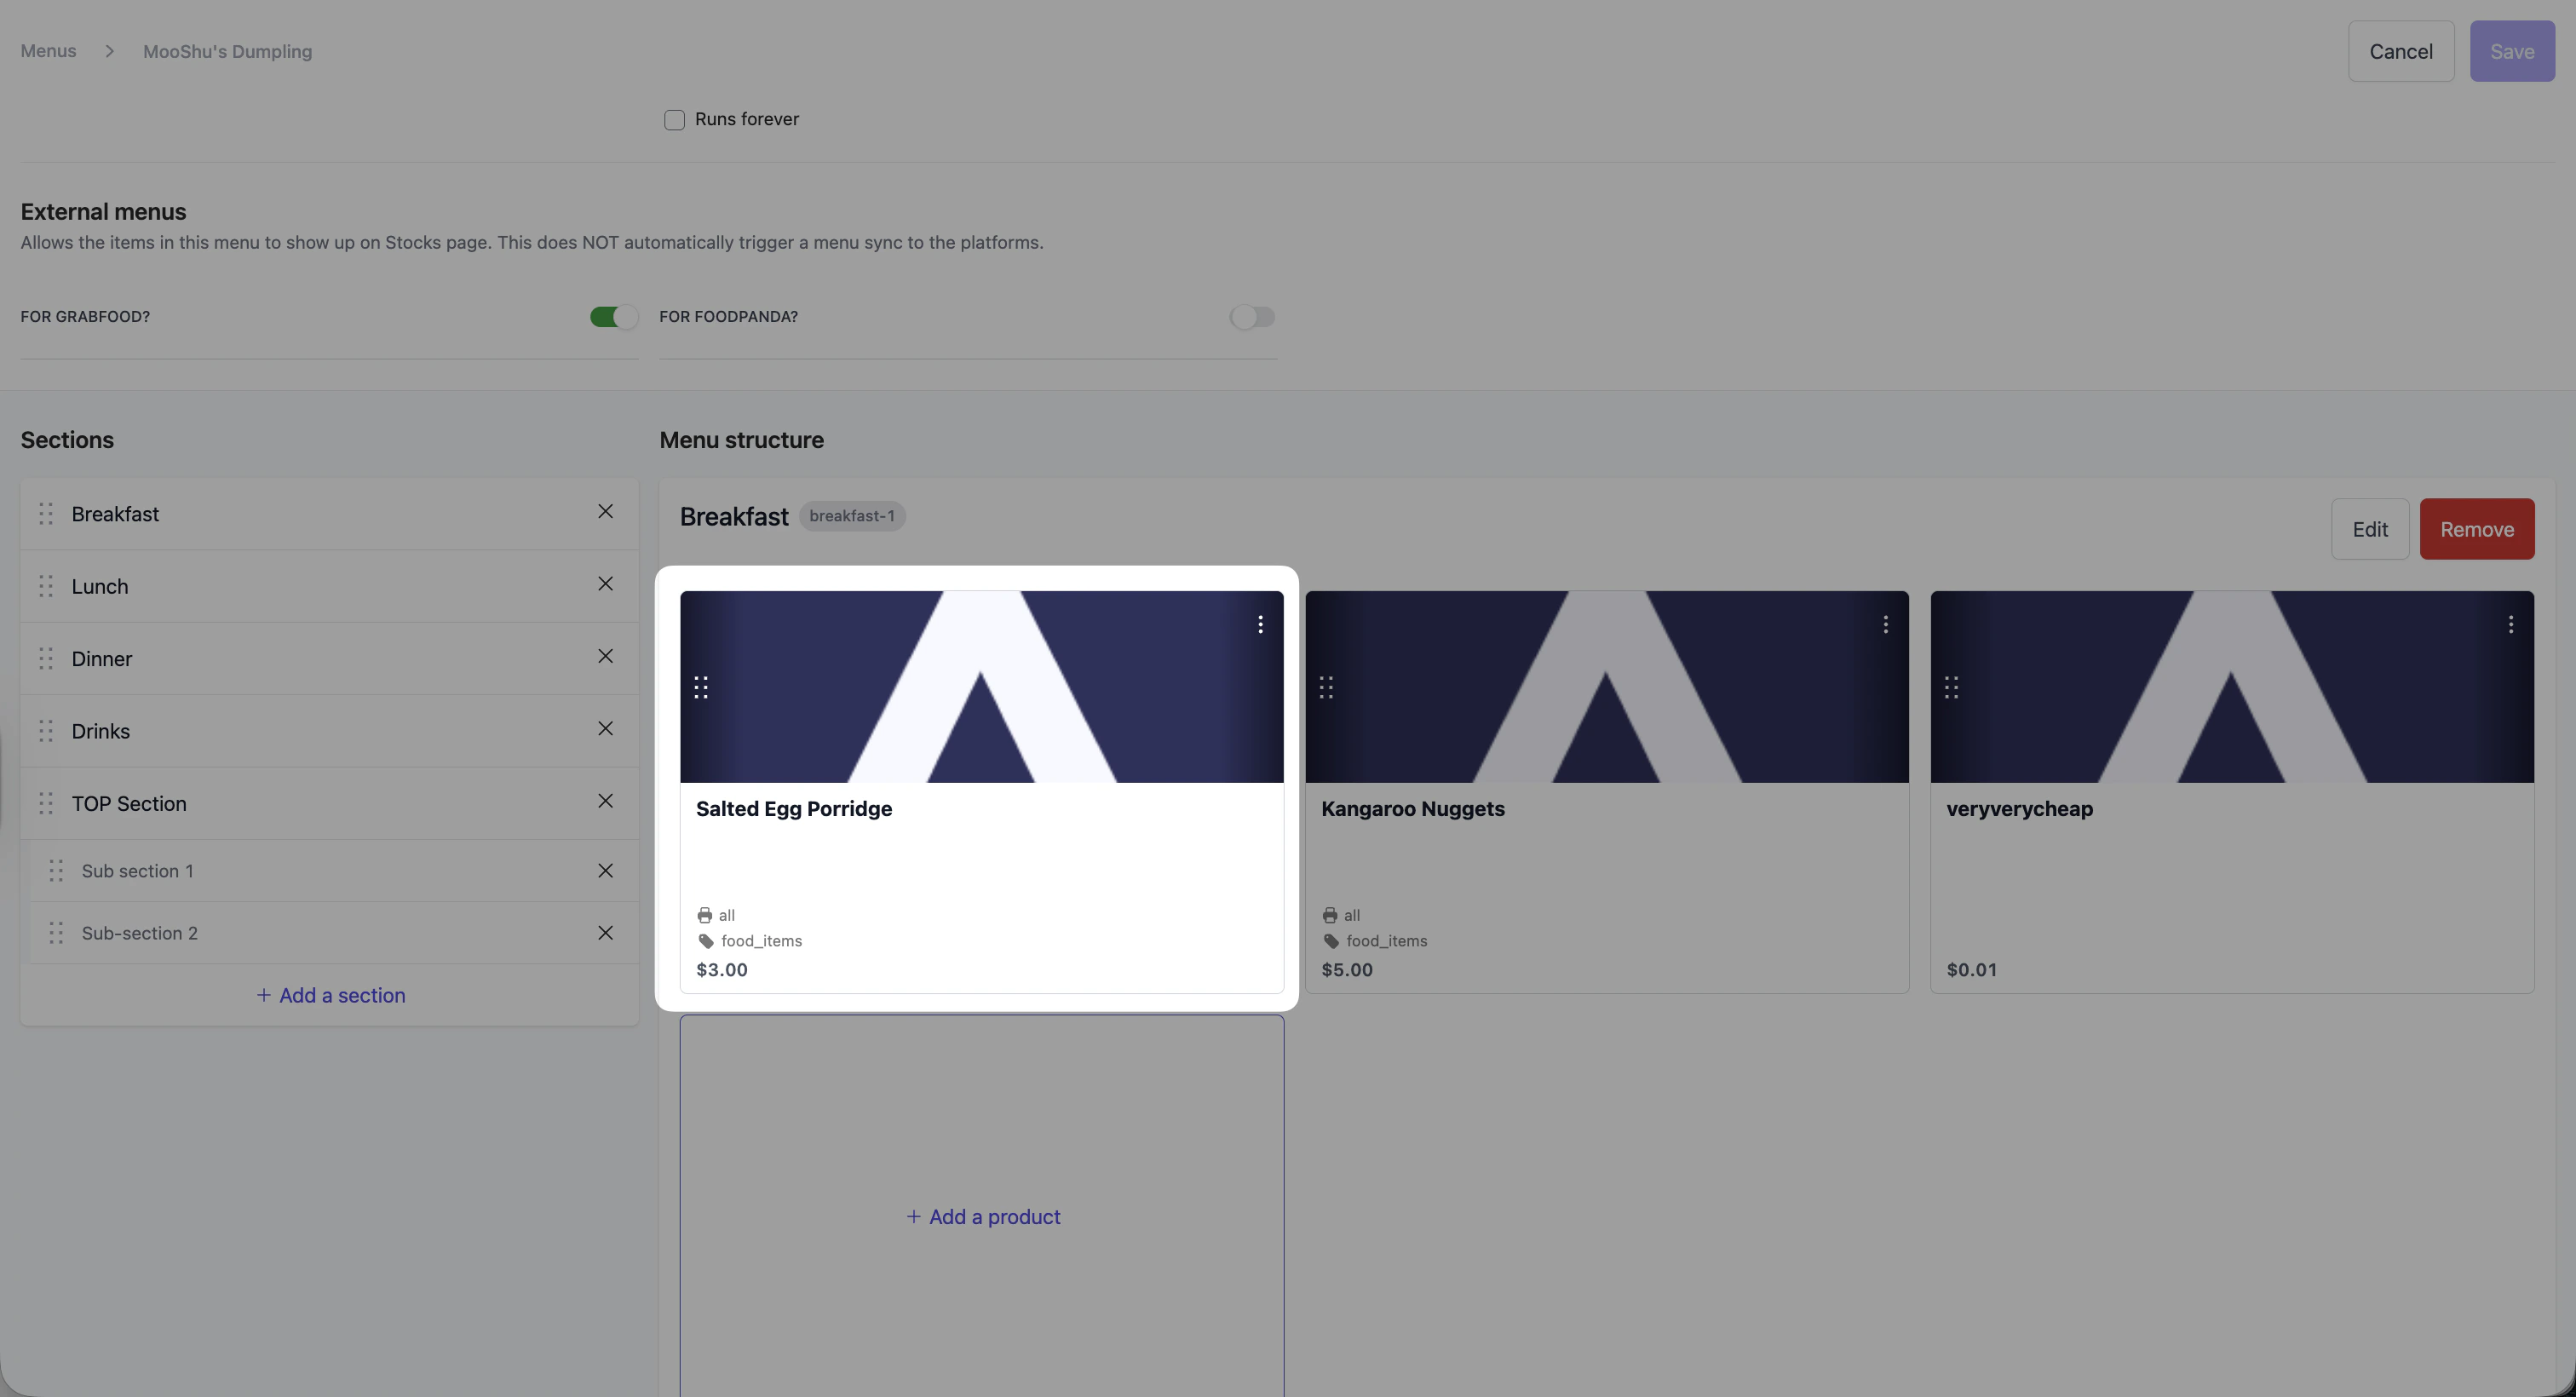Remove the Lunch section with X icon
2576x1397 pixels.
605,584
